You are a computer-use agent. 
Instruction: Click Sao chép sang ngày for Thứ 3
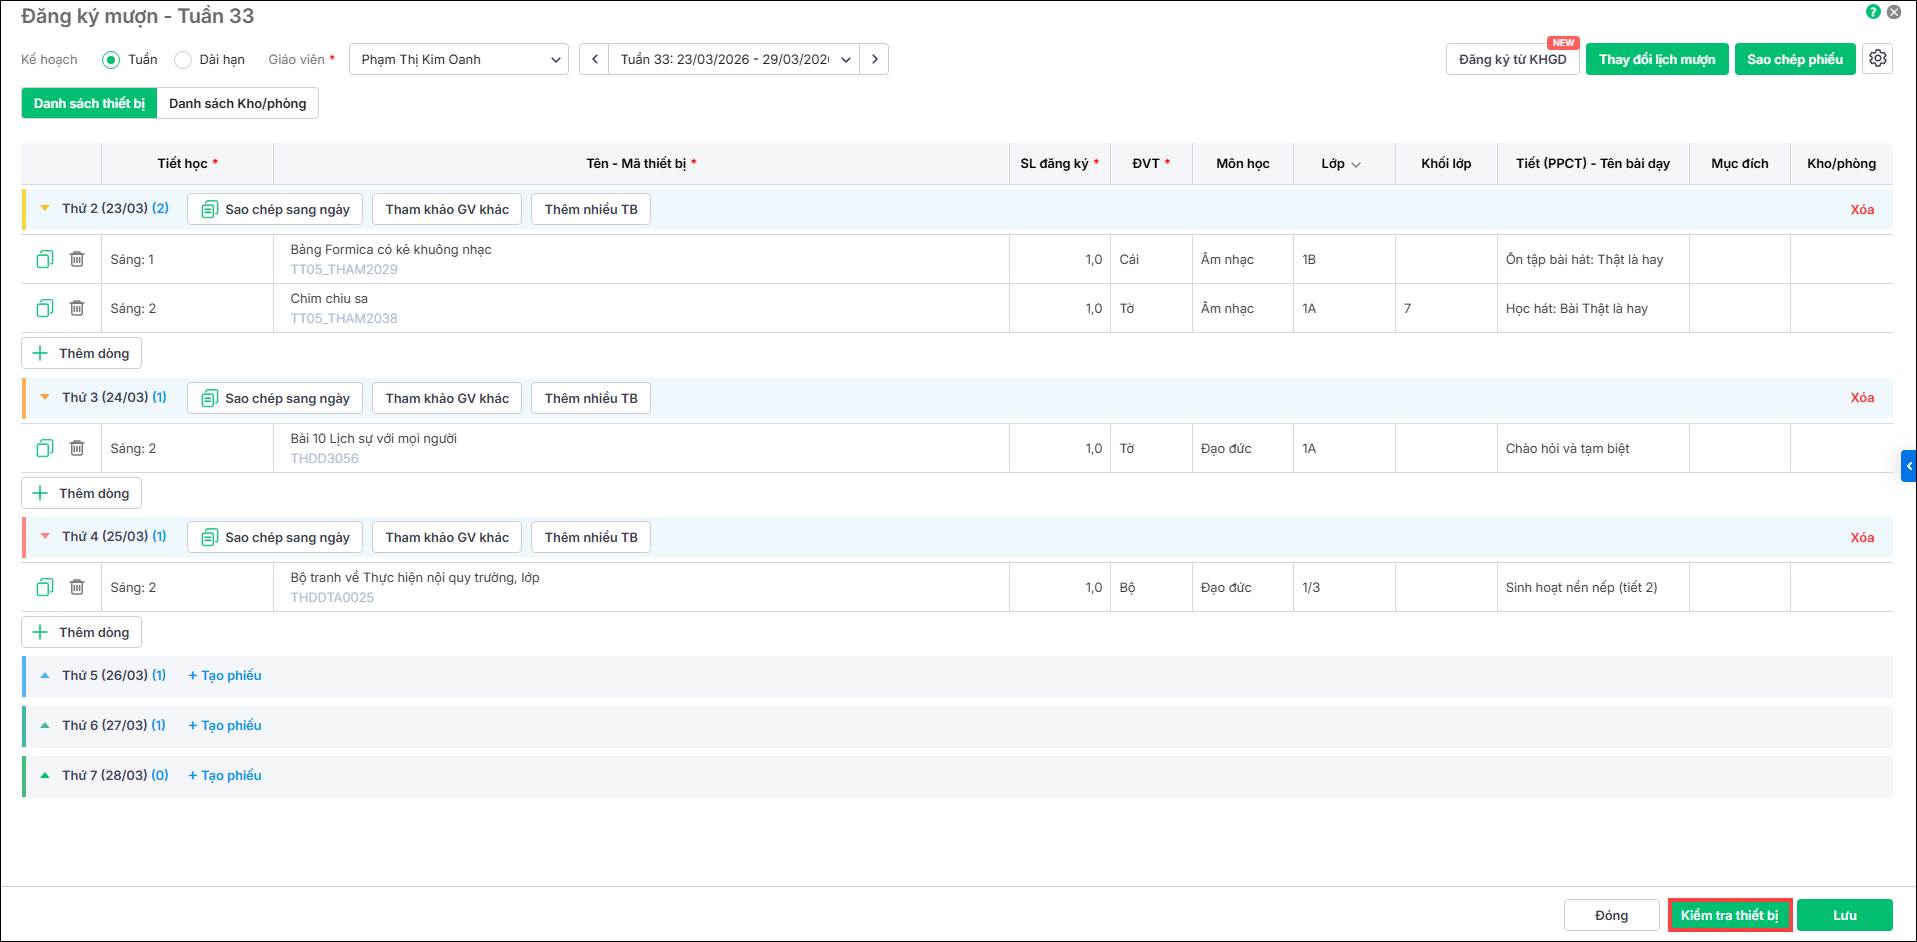275,398
